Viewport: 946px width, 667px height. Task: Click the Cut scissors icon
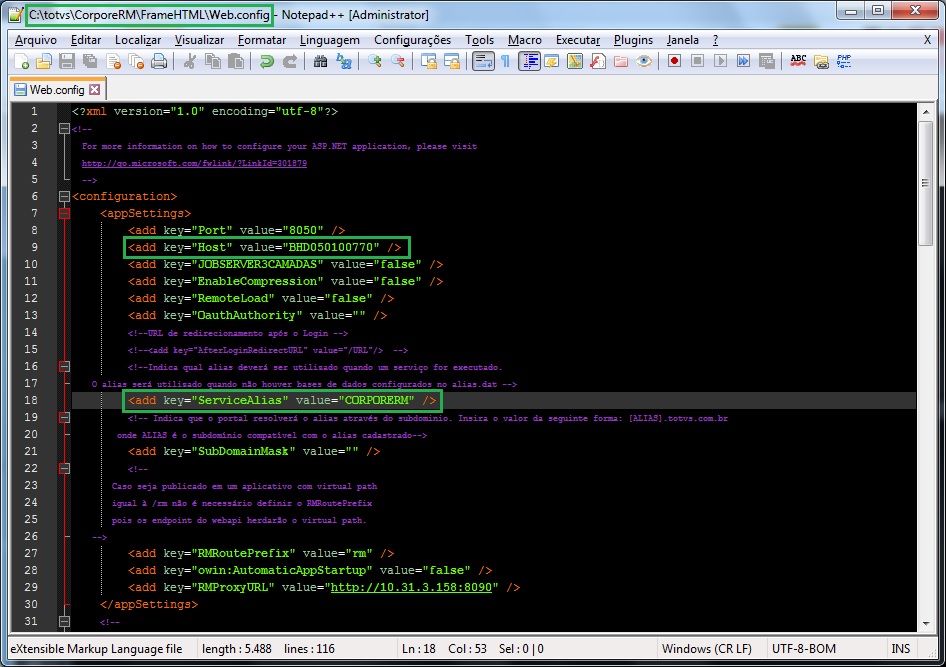click(x=189, y=61)
